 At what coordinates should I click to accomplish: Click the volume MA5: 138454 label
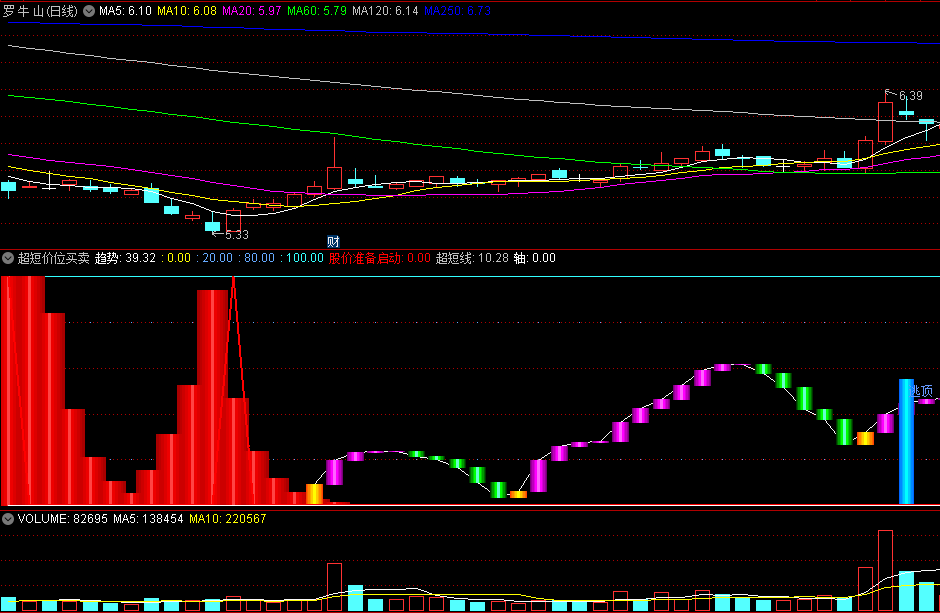click(x=148, y=519)
